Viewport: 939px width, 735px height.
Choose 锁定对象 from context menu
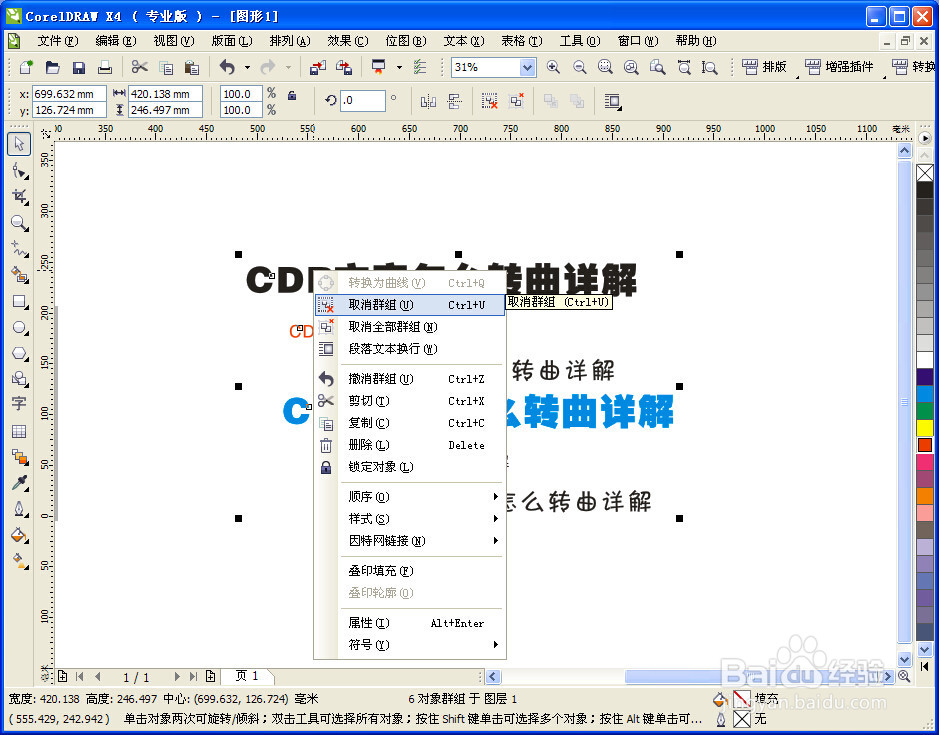410,467
